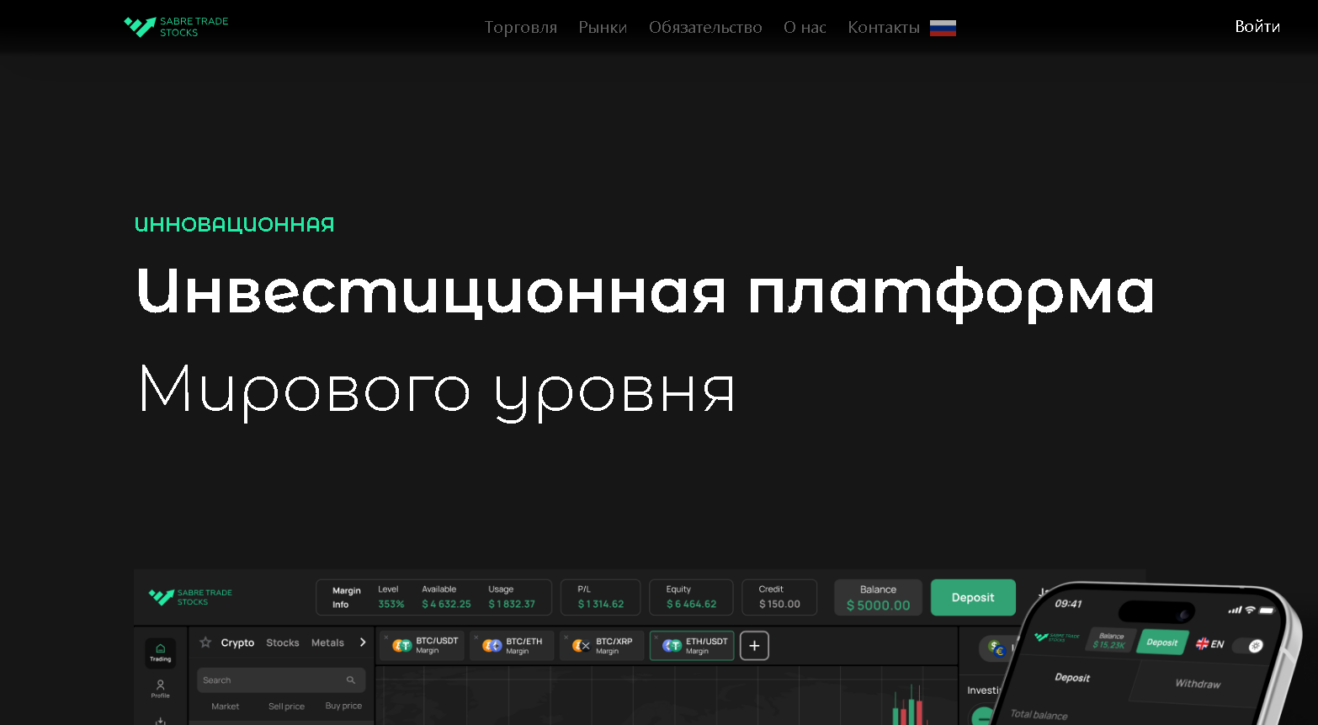
Task: Click the Sabre Trade logo inside the desktop platform preview
Action: (x=190, y=597)
